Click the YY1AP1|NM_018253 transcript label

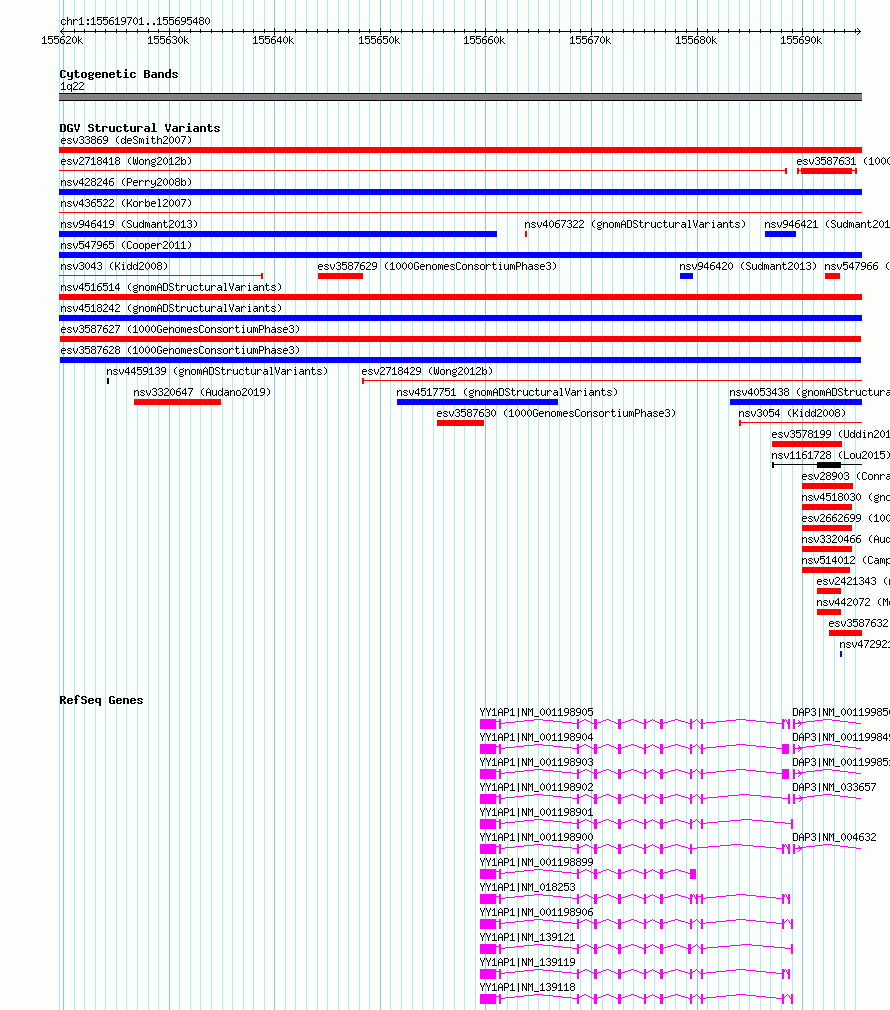coord(527,888)
